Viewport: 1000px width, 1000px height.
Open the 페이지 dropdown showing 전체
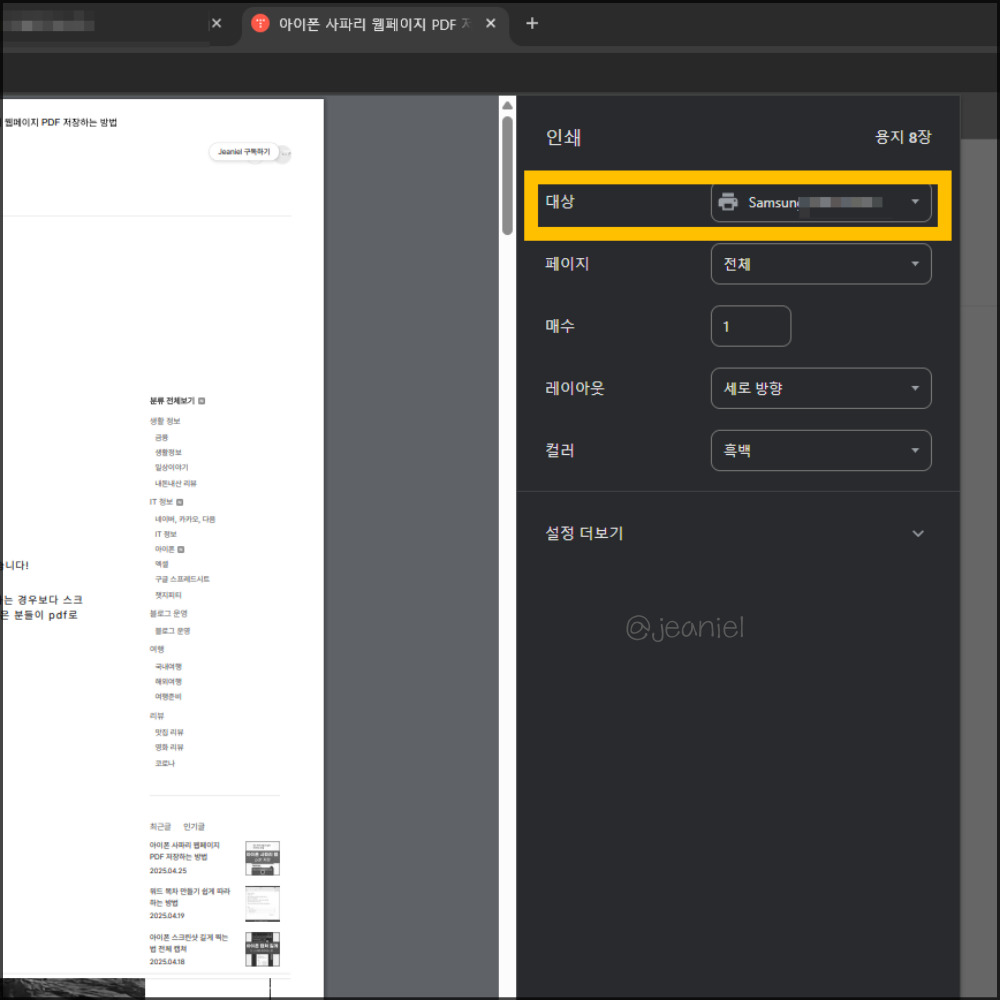click(x=821, y=264)
